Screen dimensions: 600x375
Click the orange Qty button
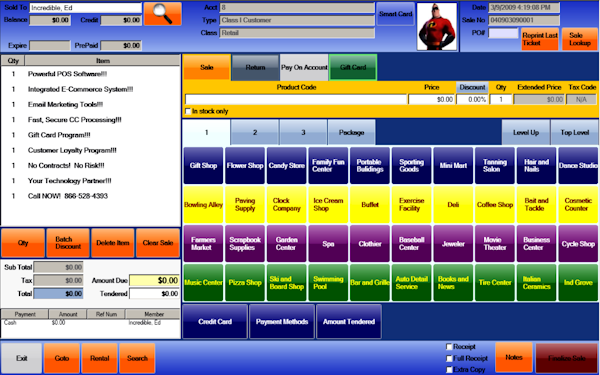[x=23, y=243]
